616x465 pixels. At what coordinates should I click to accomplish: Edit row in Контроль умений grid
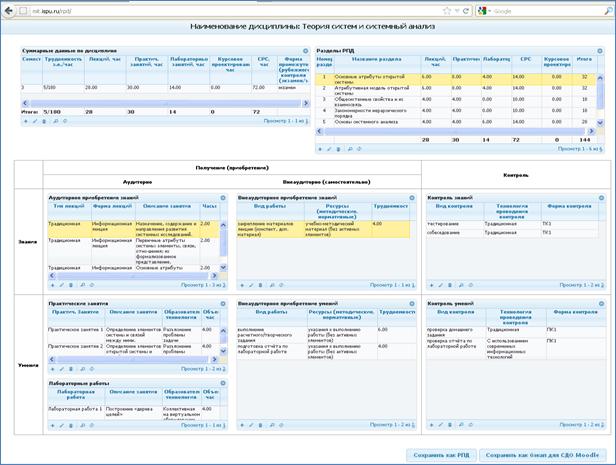(441, 425)
